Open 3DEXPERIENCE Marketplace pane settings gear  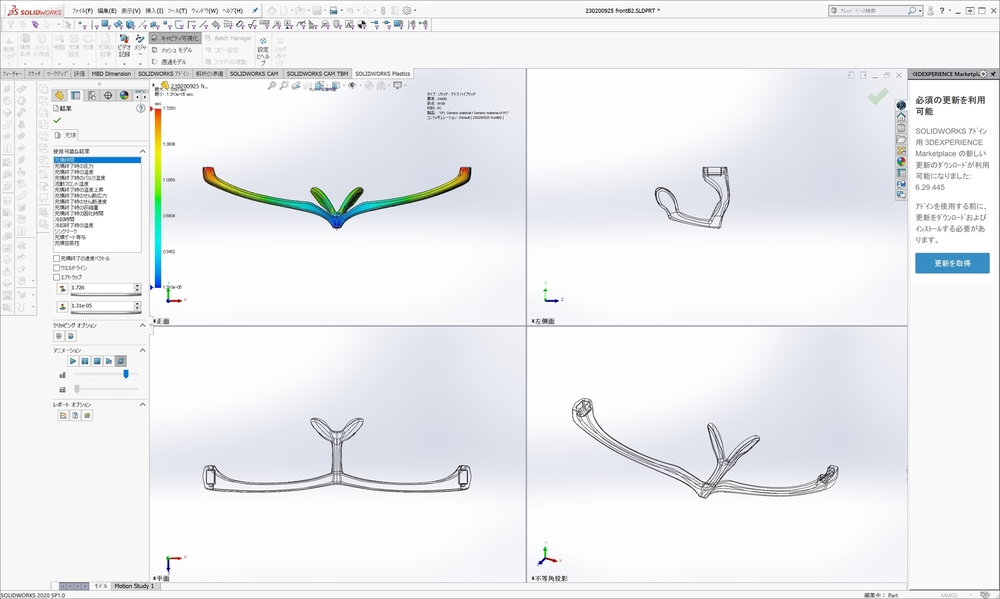983,74
